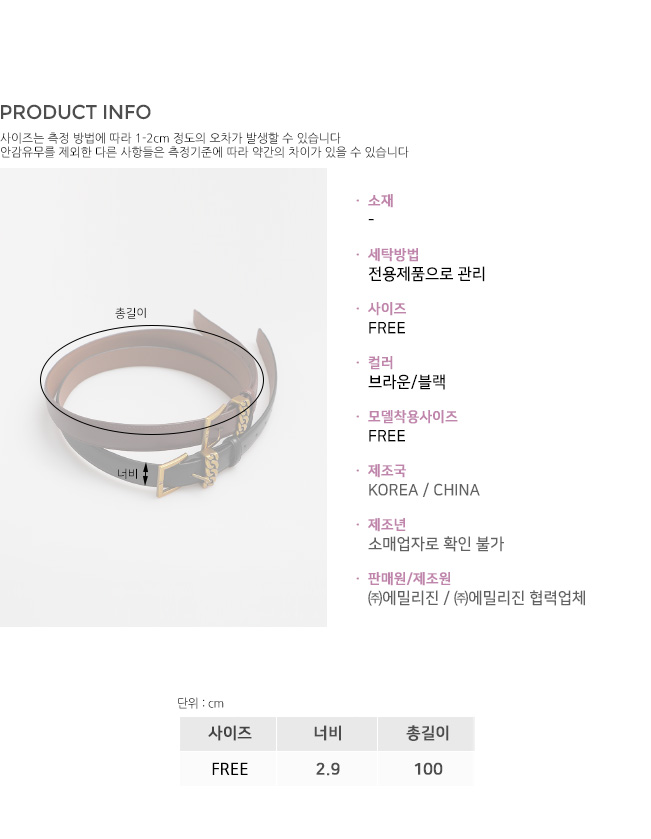Image resolution: width=651 pixels, height=839 pixels.
Task: Click the 제조년 label
Action: point(387,524)
